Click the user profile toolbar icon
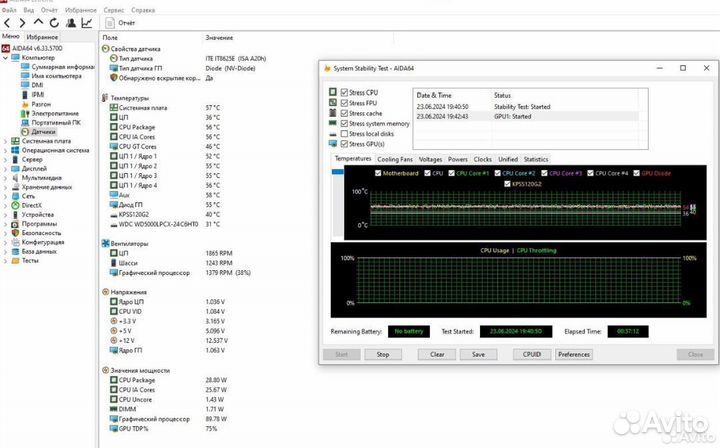720x448 pixels. [x=71, y=22]
